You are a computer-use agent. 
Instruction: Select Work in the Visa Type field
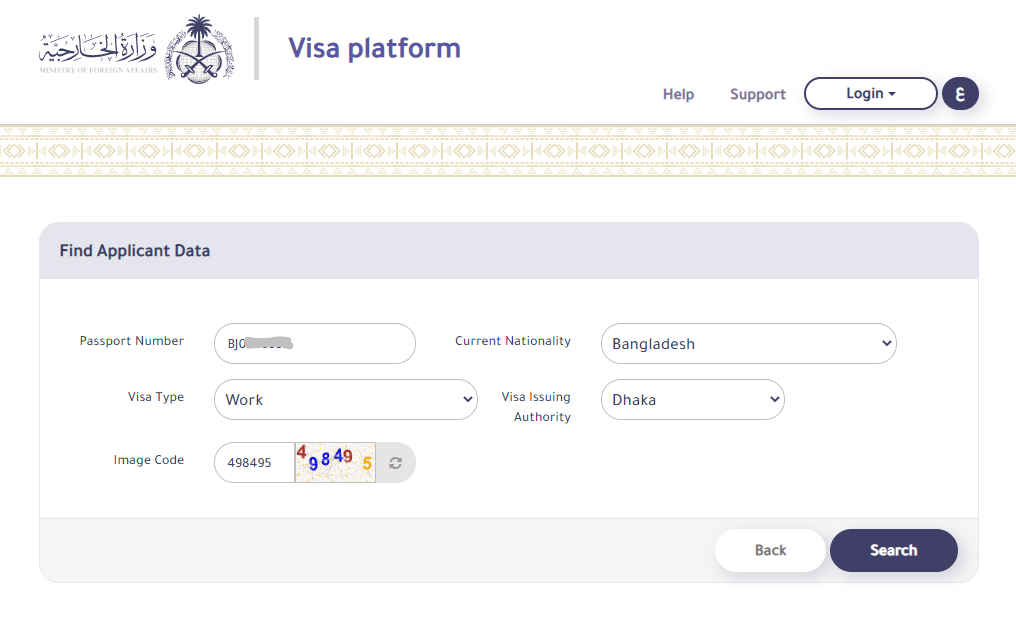coord(345,399)
